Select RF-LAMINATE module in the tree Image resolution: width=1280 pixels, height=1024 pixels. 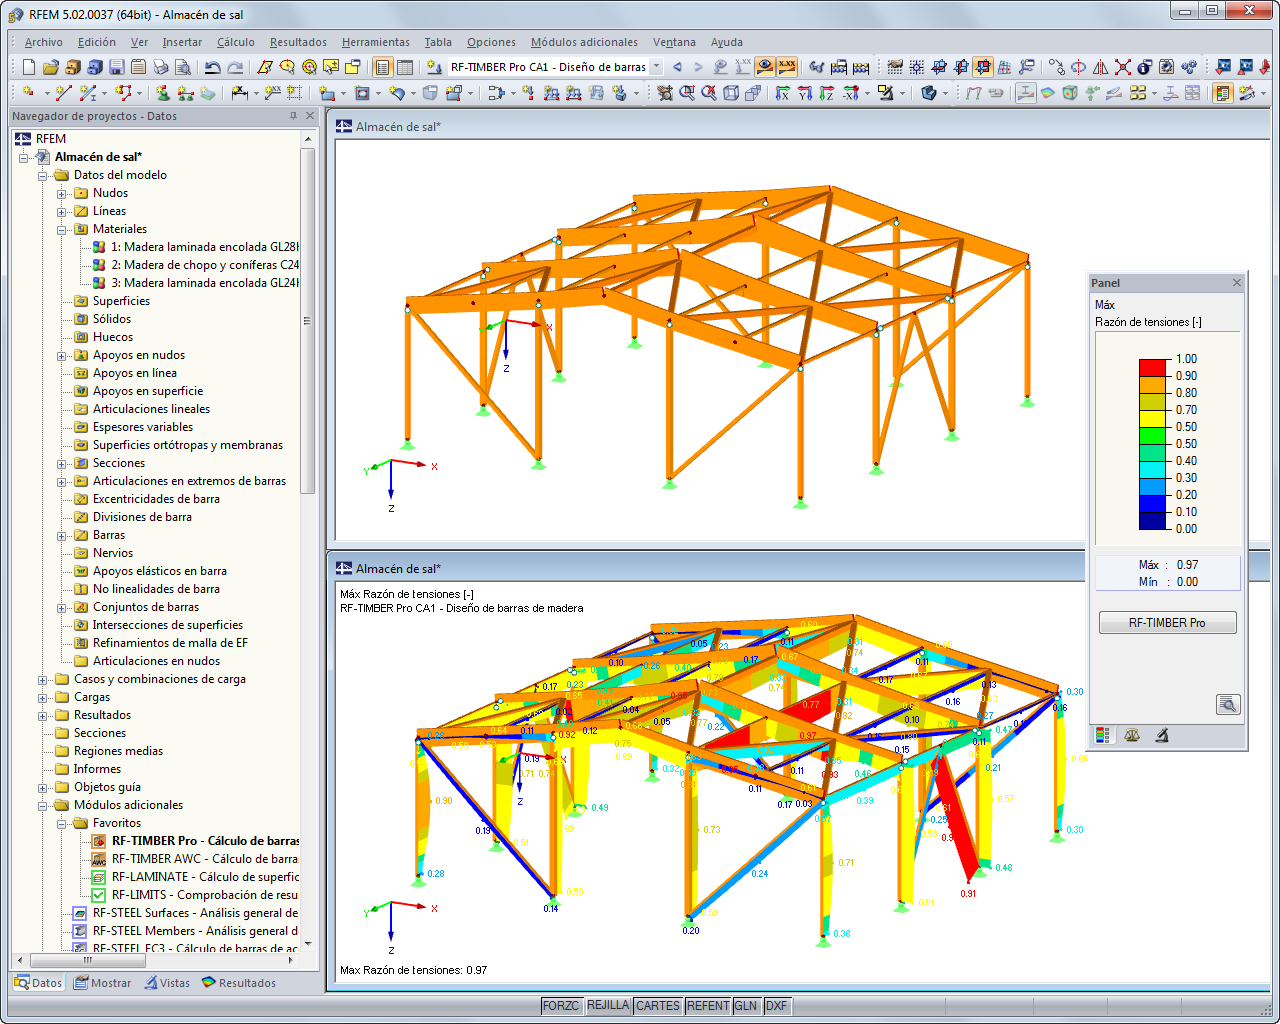coord(204,877)
